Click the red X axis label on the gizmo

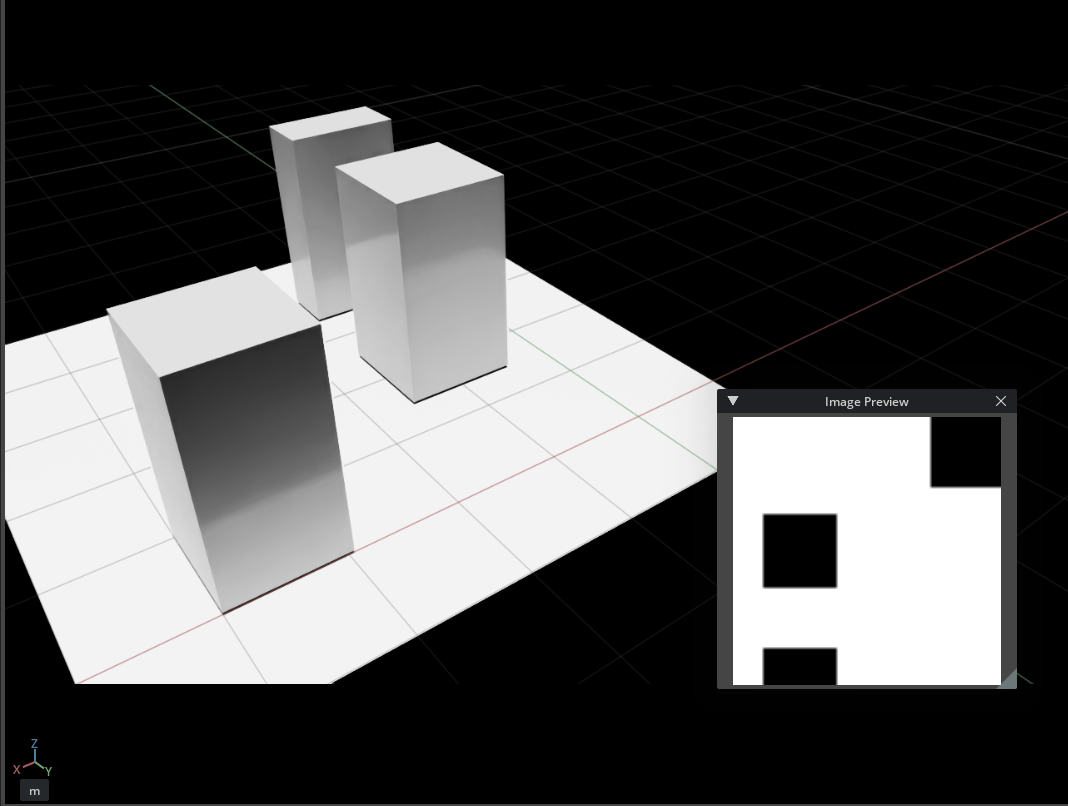[15, 770]
